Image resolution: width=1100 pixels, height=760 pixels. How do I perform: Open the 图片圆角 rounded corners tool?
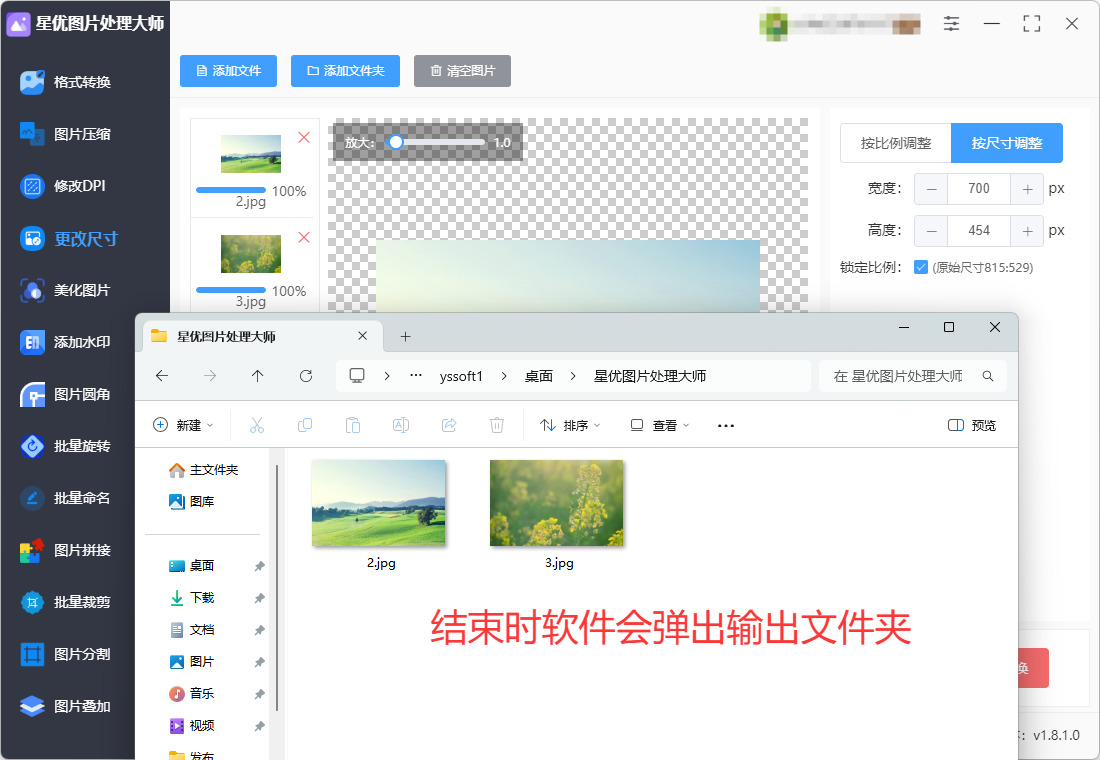pyautogui.click(x=66, y=394)
